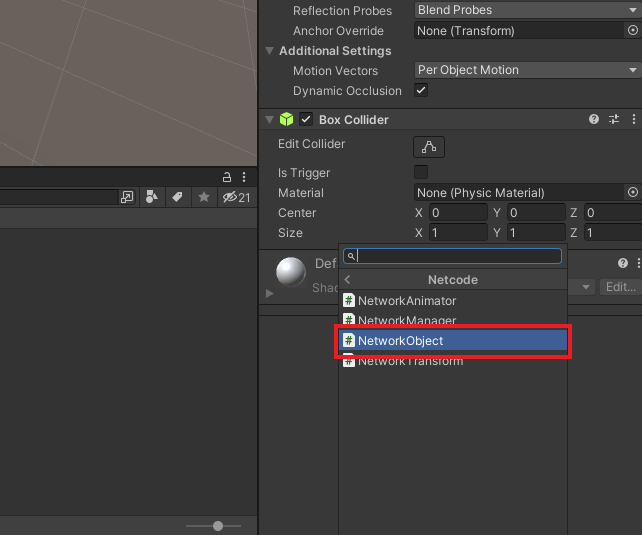
Task: Pick object for Physic Material field
Action: pyautogui.click(x=633, y=192)
